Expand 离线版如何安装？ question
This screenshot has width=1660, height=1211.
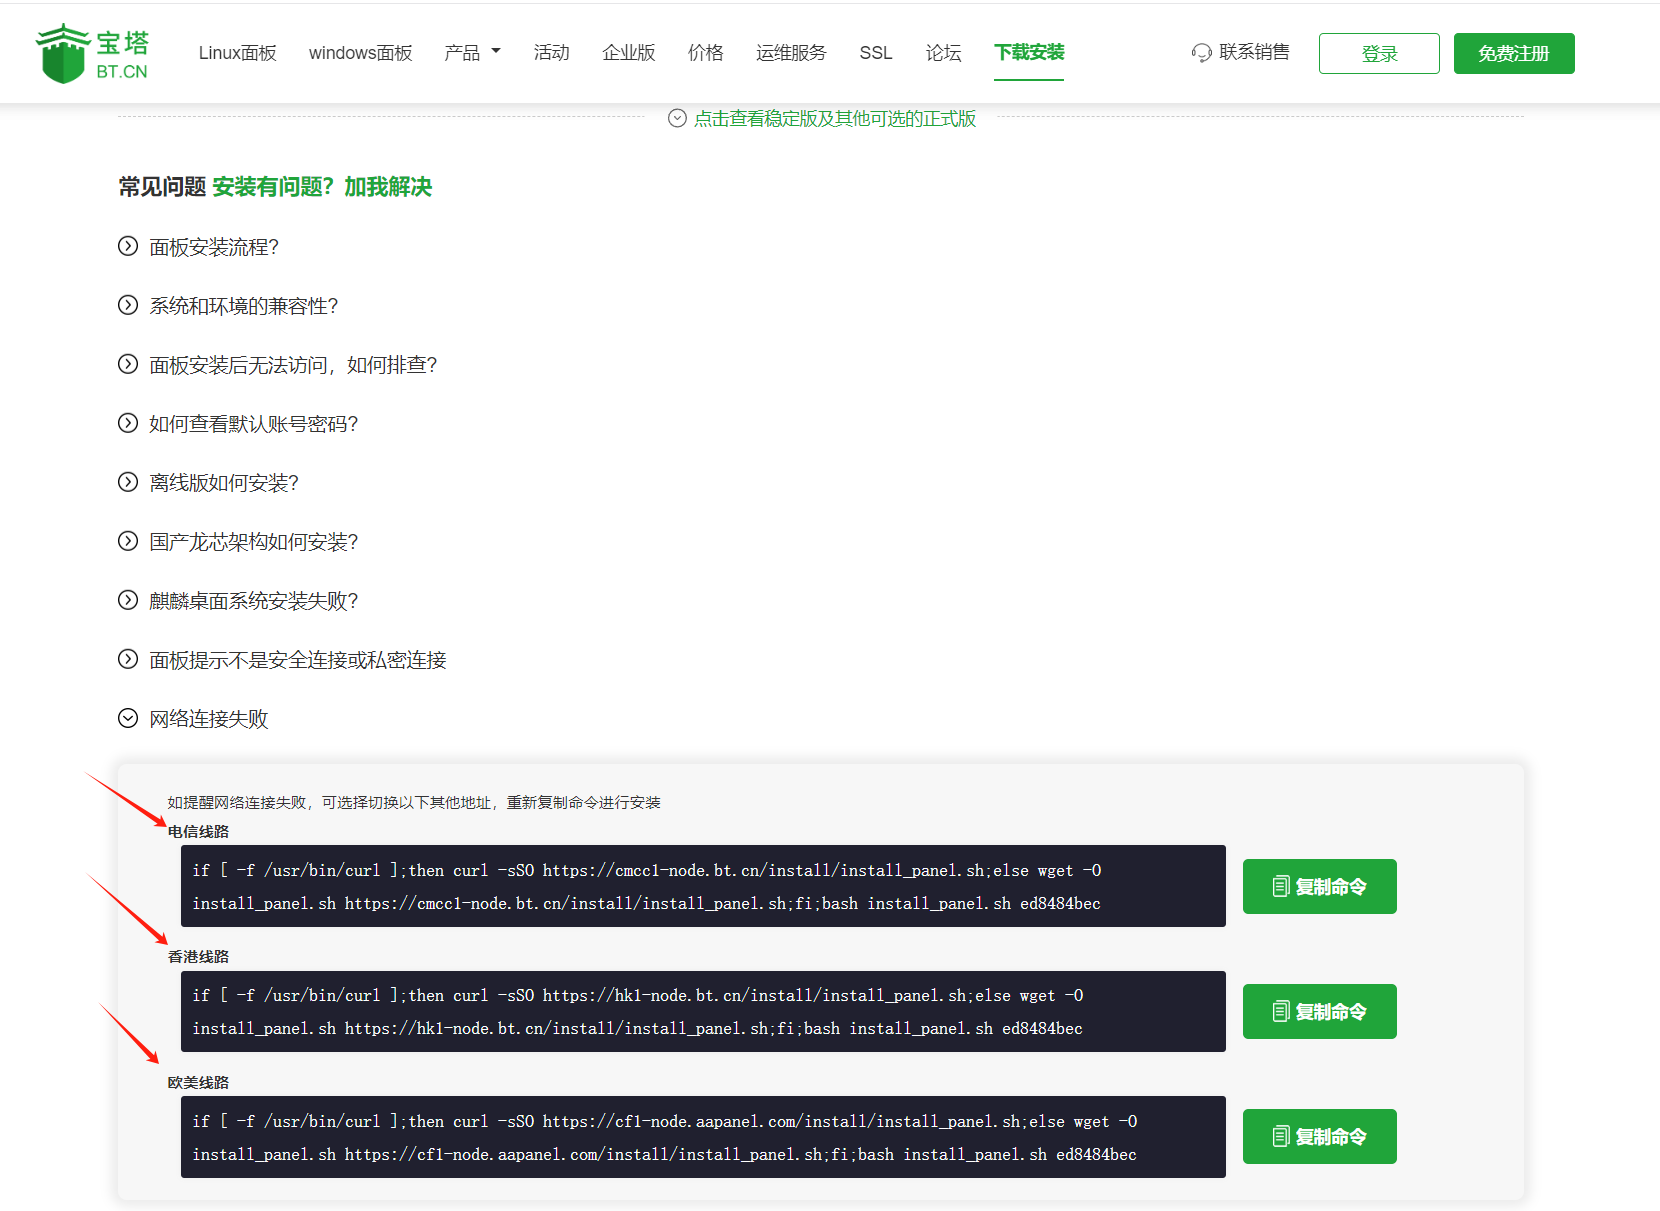224,483
